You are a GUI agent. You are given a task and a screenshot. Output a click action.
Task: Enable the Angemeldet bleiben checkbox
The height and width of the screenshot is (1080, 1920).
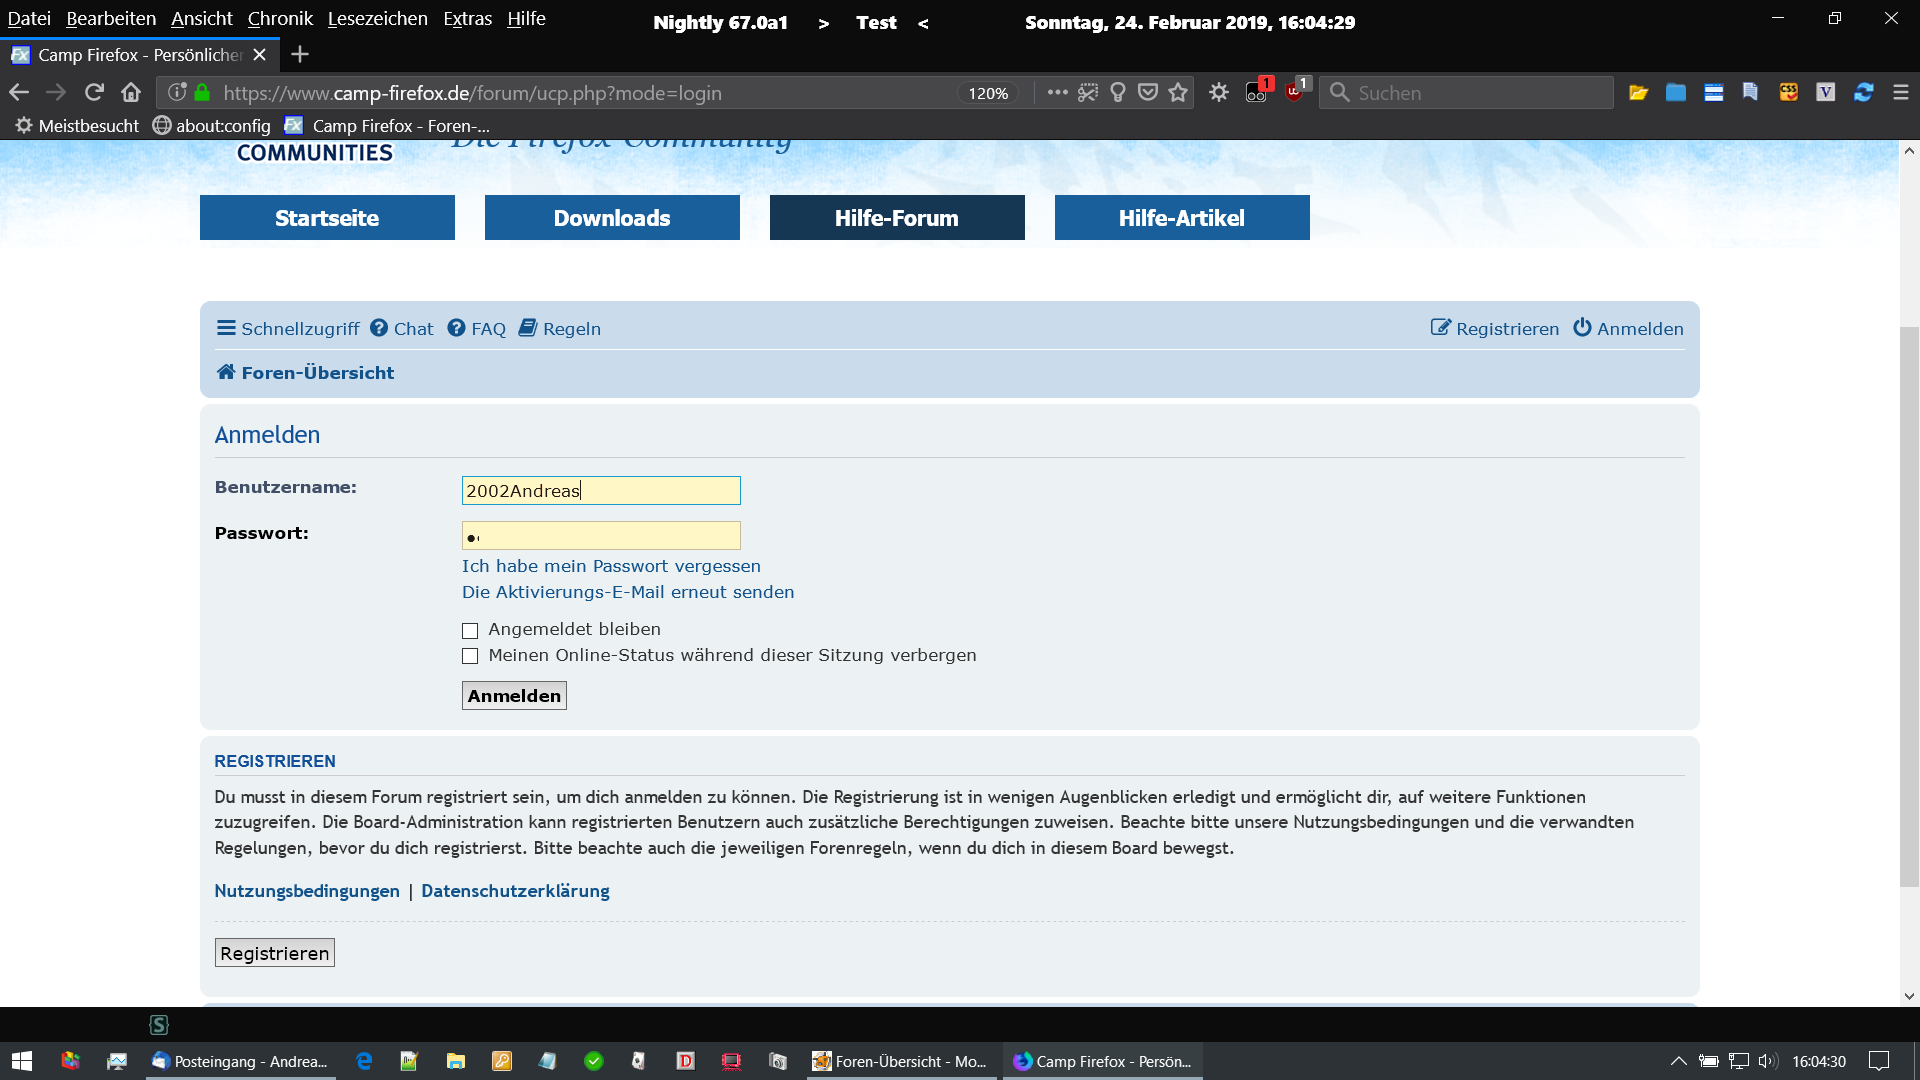(x=470, y=630)
